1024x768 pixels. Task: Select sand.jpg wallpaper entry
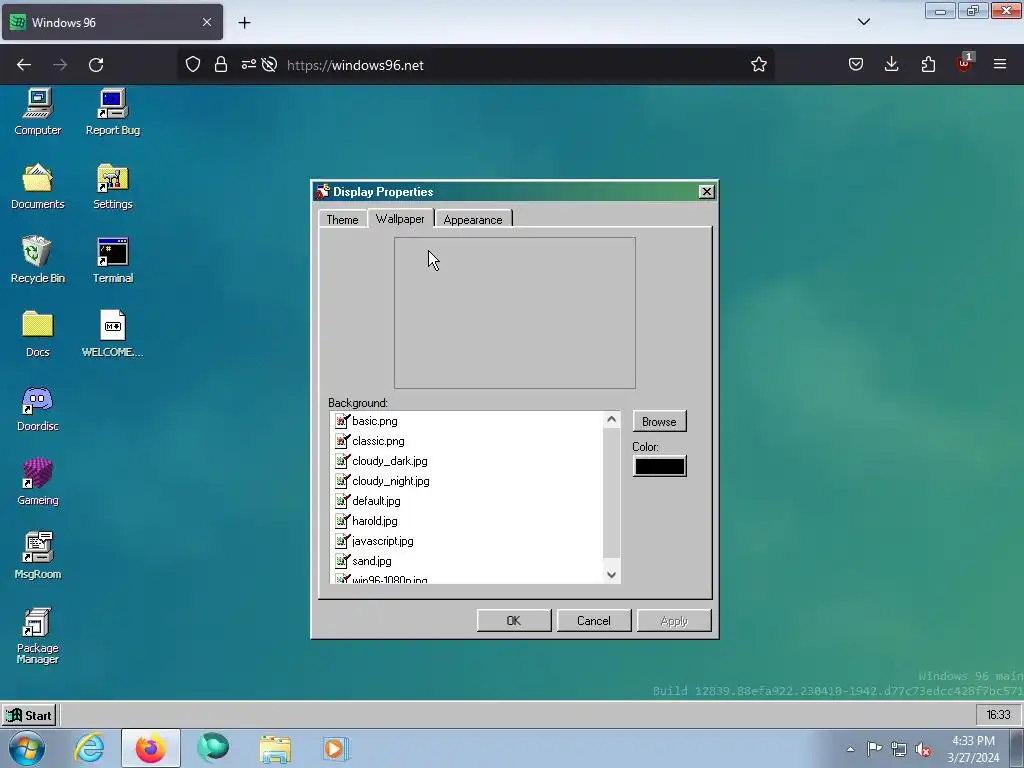[x=468, y=561]
